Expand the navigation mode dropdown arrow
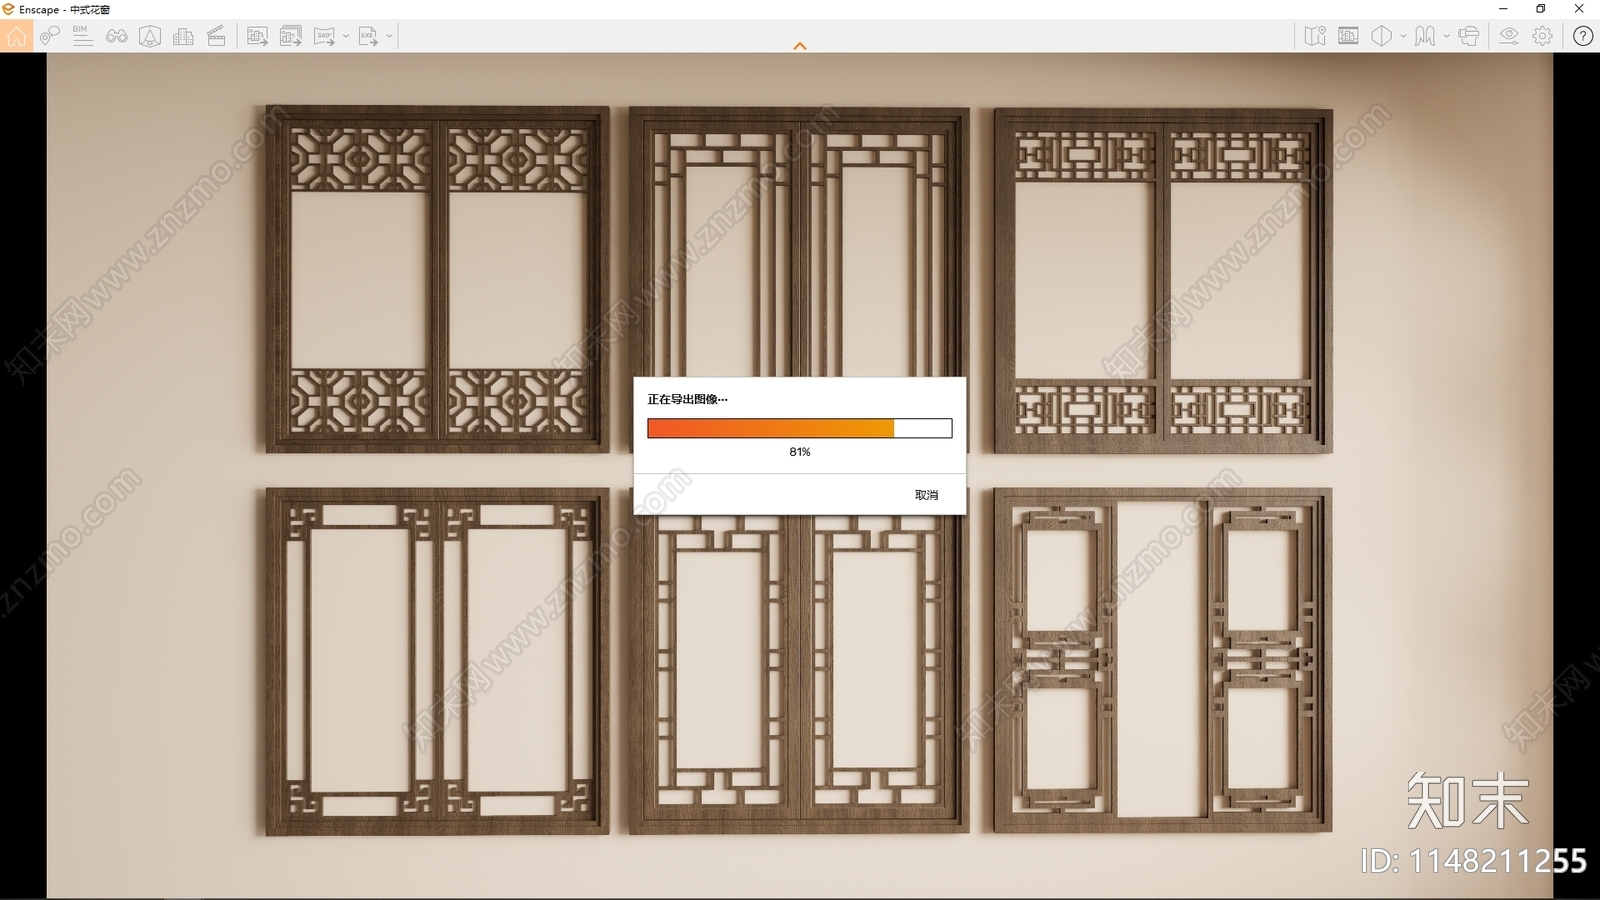 (1446, 37)
